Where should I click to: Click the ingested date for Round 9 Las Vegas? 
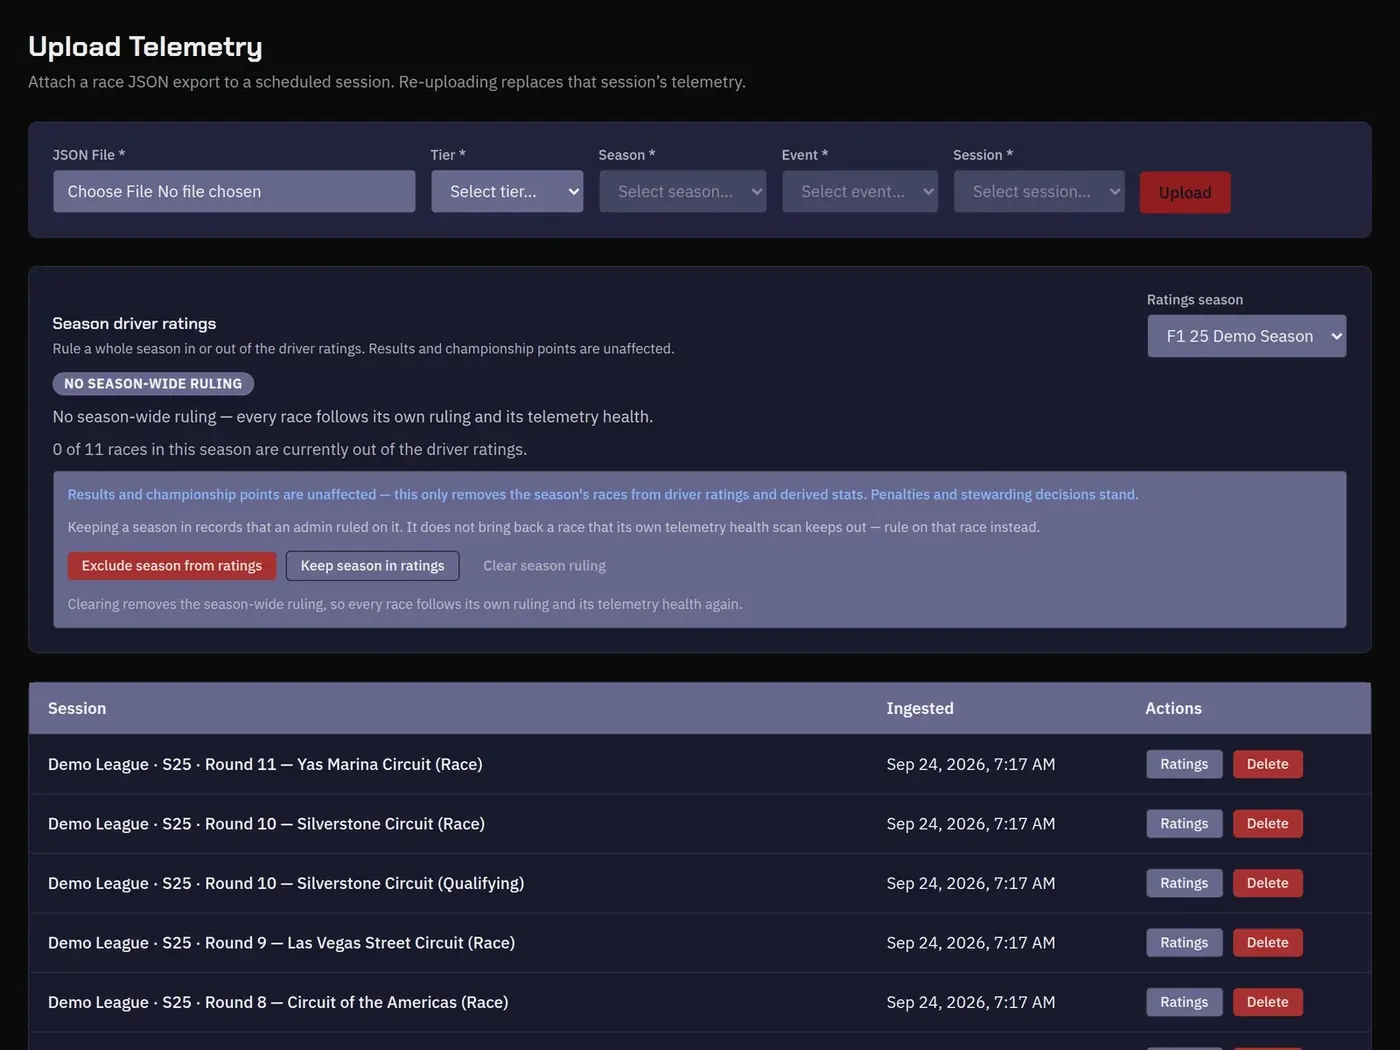point(971,943)
